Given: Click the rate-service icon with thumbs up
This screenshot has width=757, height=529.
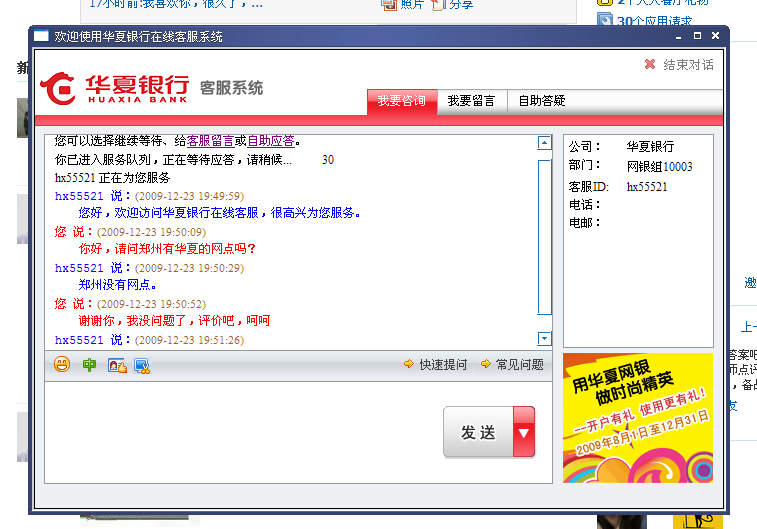Looking at the screenshot, I should pos(117,365).
